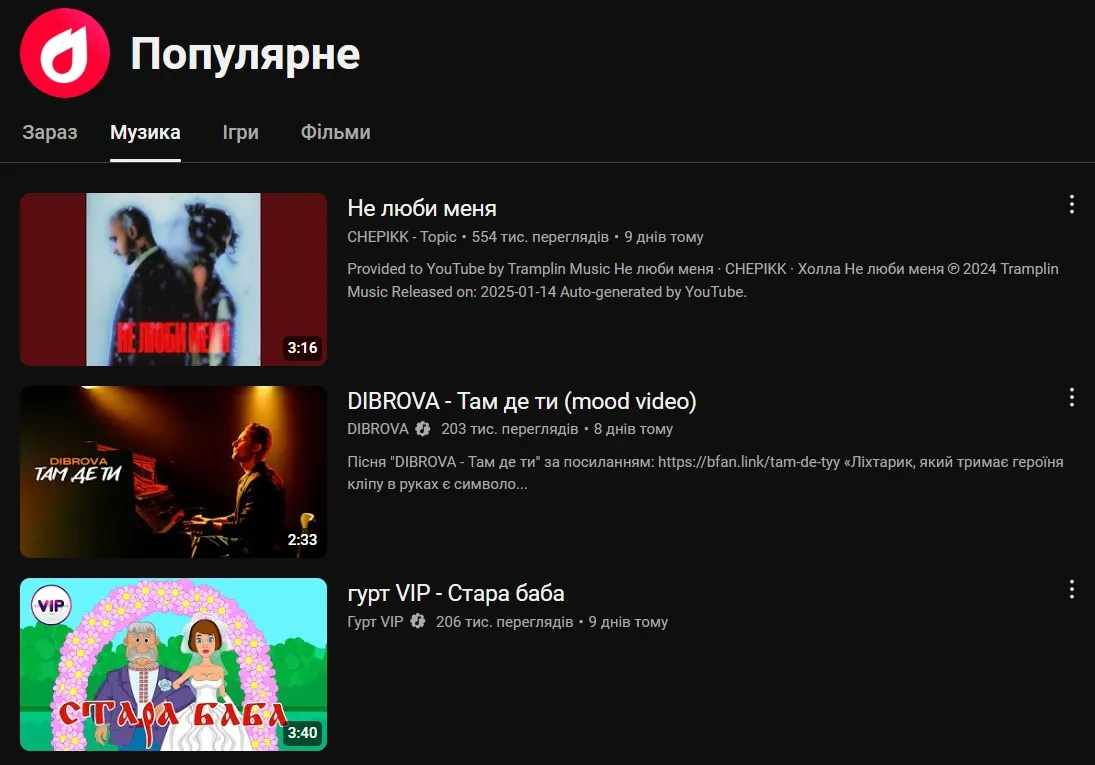
Task: Click title гурт VIP - Стара баба
Action: [x=455, y=593]
